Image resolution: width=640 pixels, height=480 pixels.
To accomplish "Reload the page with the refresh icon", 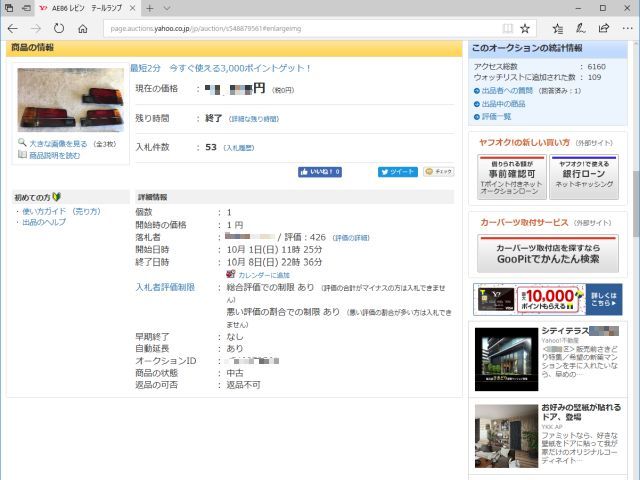I will point(59,28).
